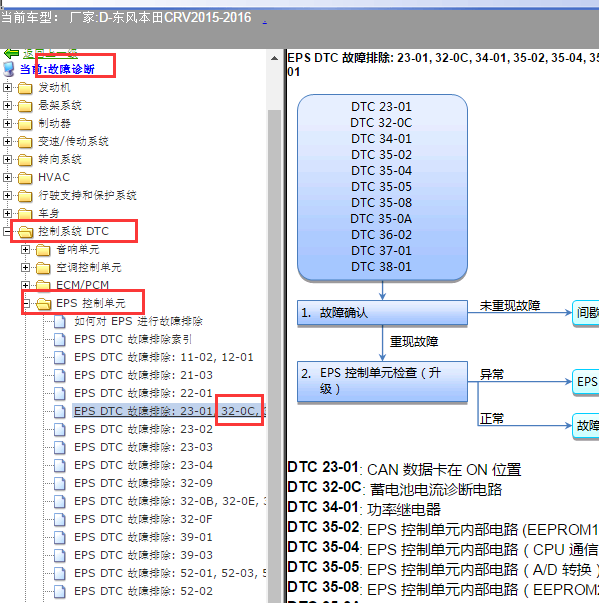599x603 pixels.
Task: Click the 音响单元 folder icon
Action: coord(43,250)
